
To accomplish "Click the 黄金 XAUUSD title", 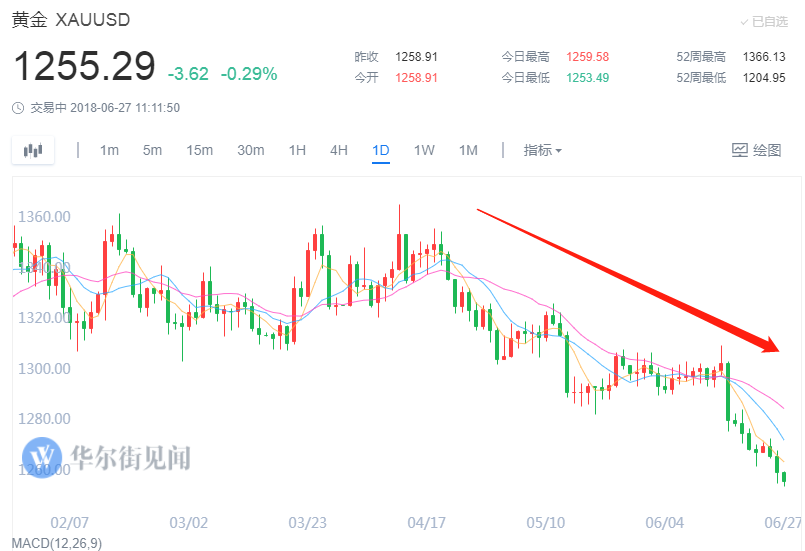I will (x=70, y=20).
